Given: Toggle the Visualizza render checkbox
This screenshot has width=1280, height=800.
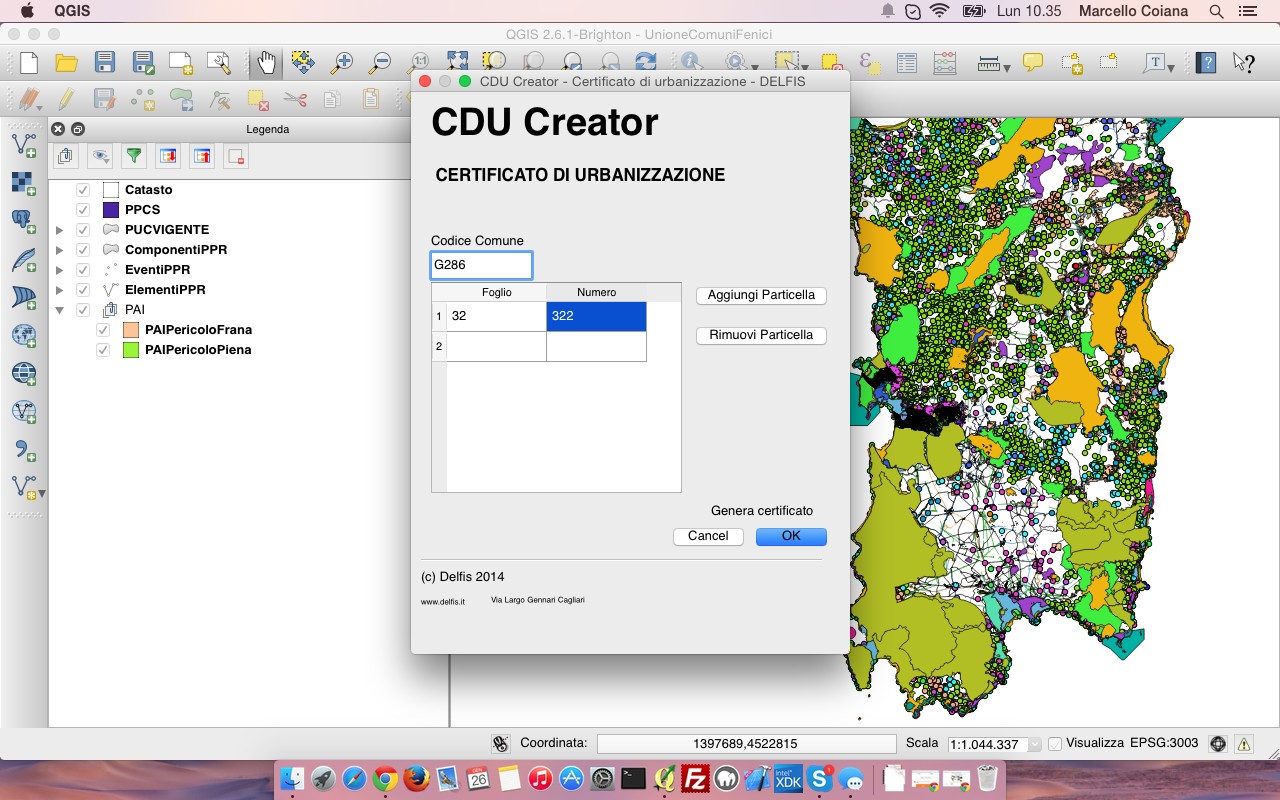Looking at the screenshot, I should [x=1055, y=744].
